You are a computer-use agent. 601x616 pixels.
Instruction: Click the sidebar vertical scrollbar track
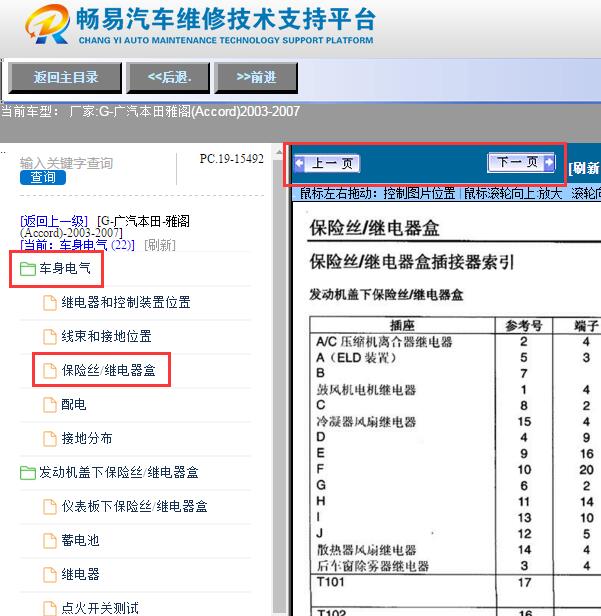click(279, 385)
